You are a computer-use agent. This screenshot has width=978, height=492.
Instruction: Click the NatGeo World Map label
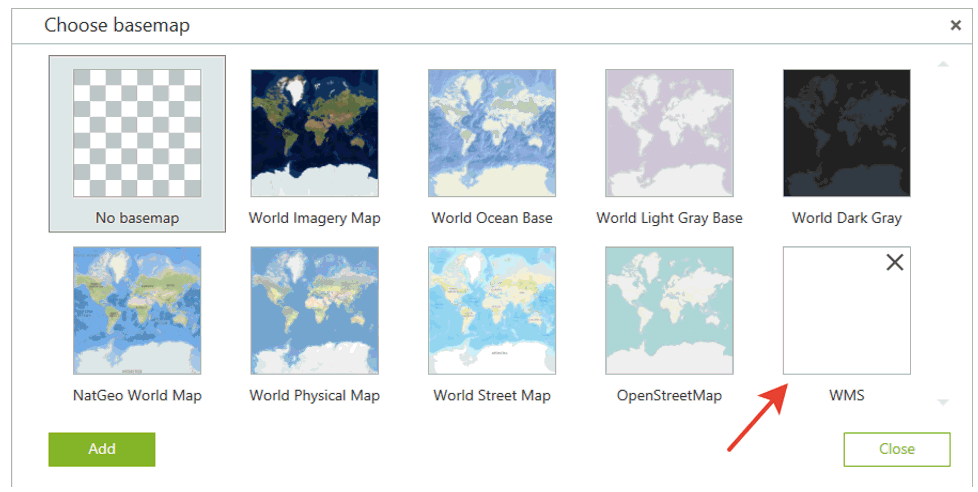(137, 395)
